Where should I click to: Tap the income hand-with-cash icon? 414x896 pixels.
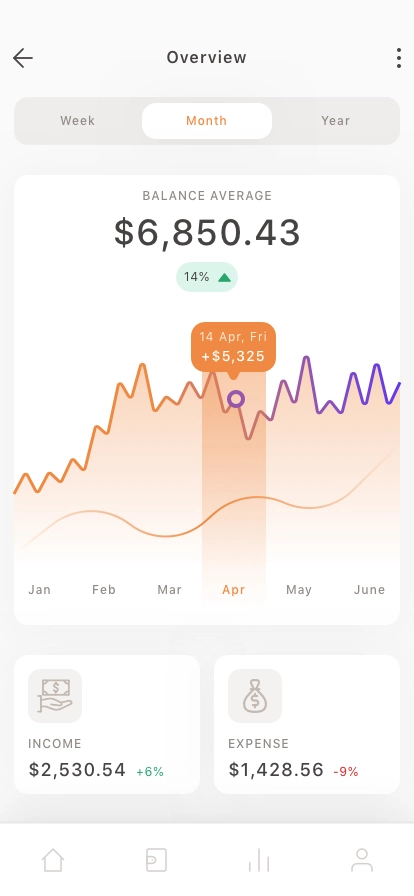(x=55, y=695)
